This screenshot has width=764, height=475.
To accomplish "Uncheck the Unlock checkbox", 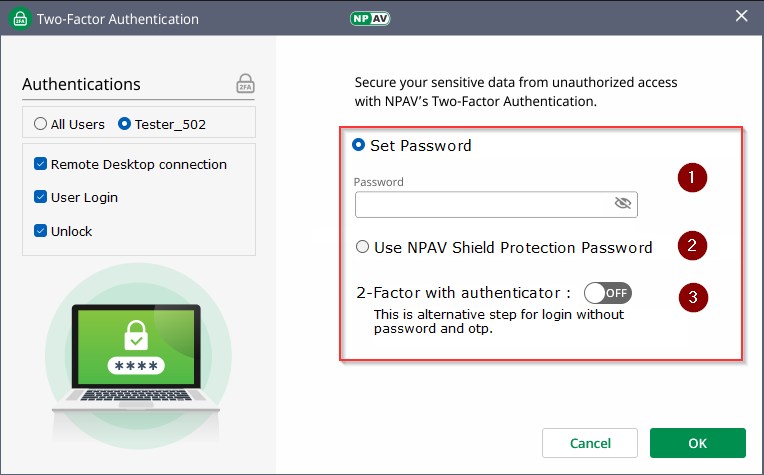I will (40, 231).
